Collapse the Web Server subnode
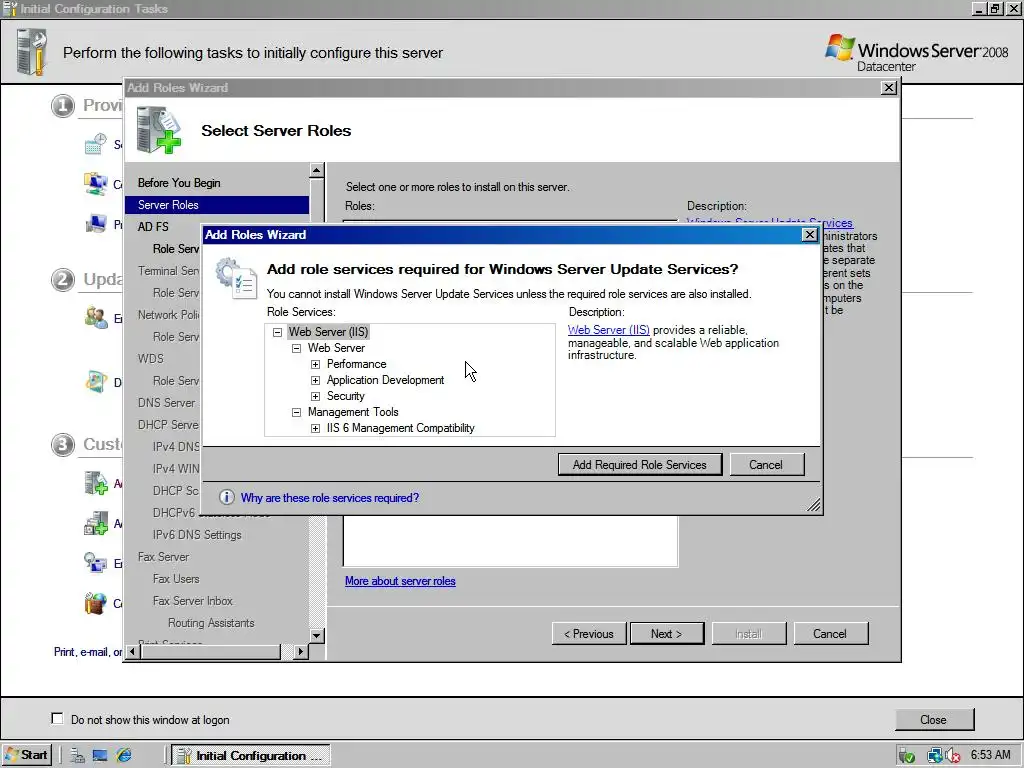The height and width of the screenshot is (768, 1024). 296,348
